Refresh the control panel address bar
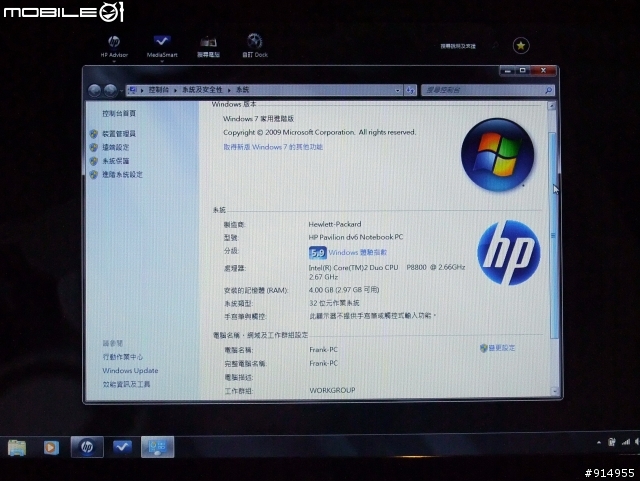The height and width of the screenshot is (481, 640). tap(410, 90)
